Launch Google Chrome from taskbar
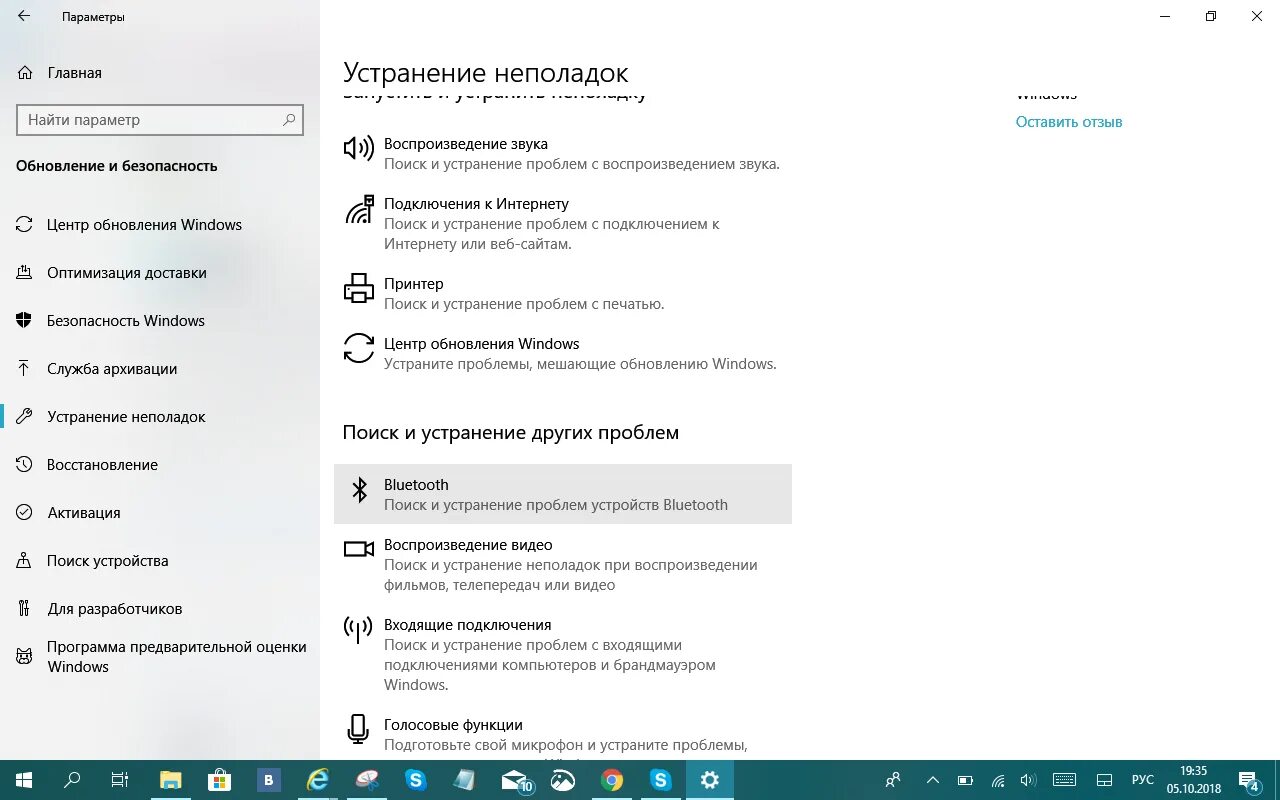This screenshot has width=1280, height=800. 612,780
